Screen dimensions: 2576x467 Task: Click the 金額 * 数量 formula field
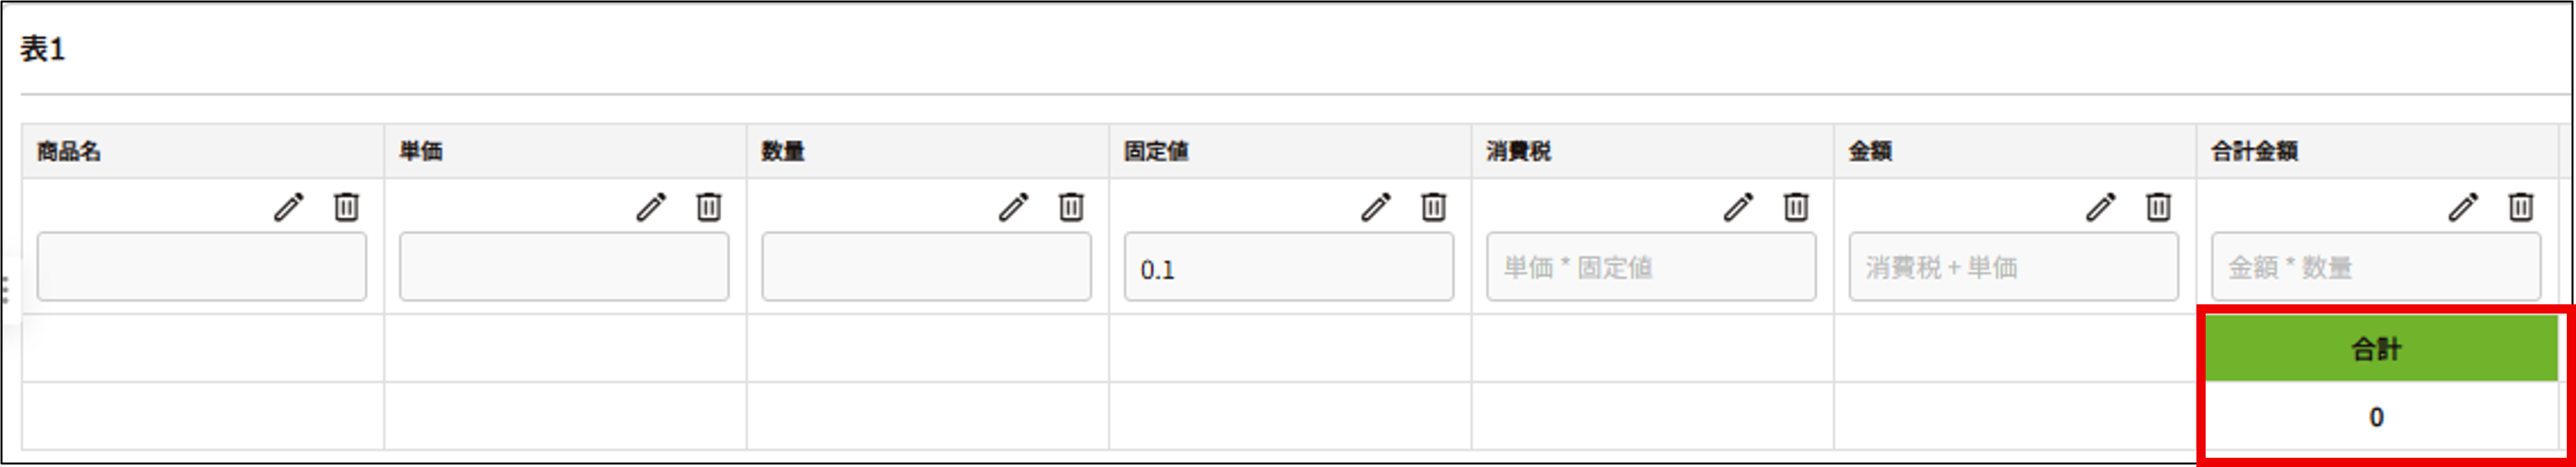click(2376, 267)
